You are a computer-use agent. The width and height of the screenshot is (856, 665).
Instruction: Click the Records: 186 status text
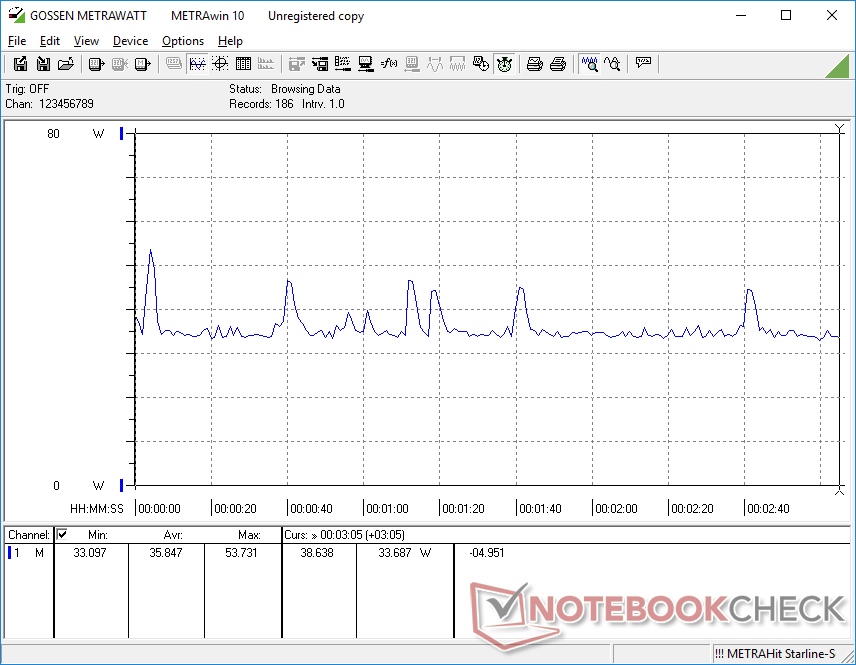click(x=261, y=104)
